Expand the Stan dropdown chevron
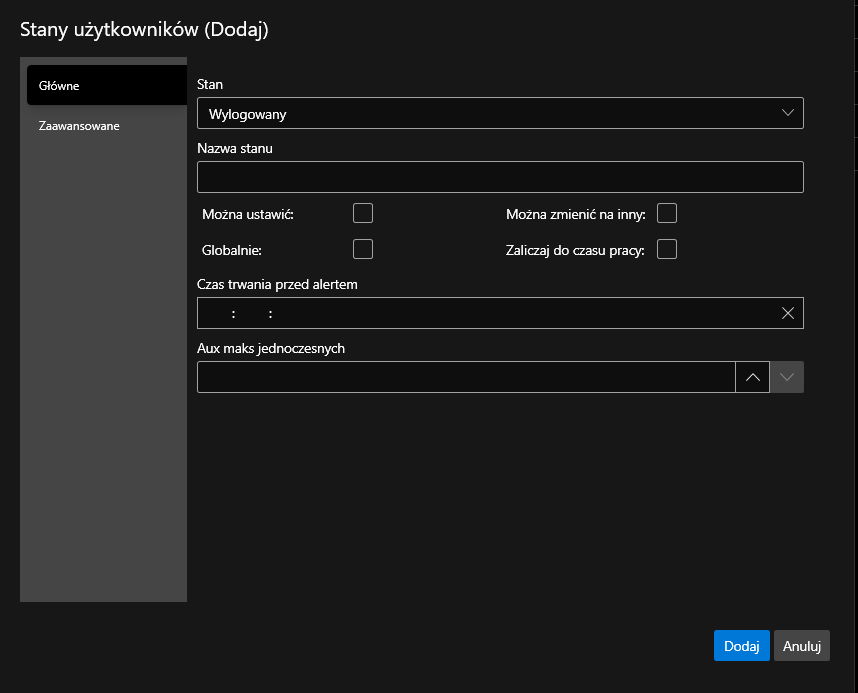Image resolution: width=858 pixels, height=693 pixels. pos(788,113)
